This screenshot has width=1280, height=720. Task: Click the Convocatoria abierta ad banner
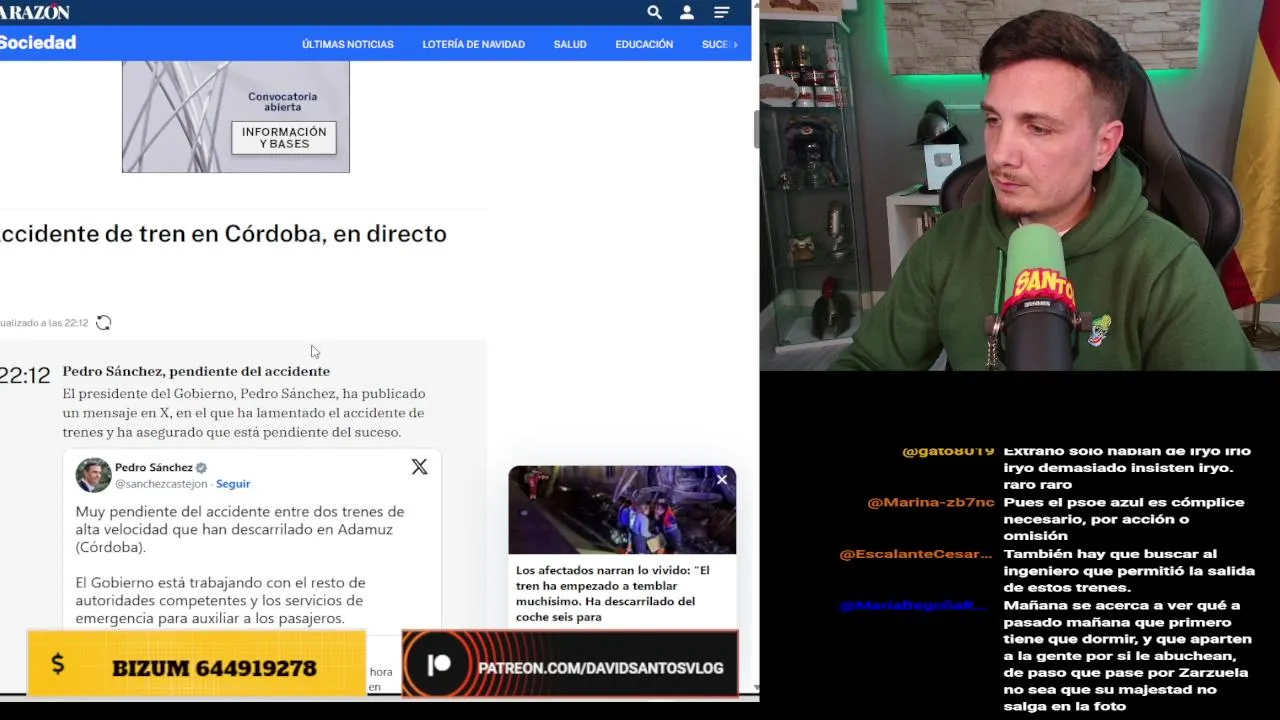click(x=236, y=116)
